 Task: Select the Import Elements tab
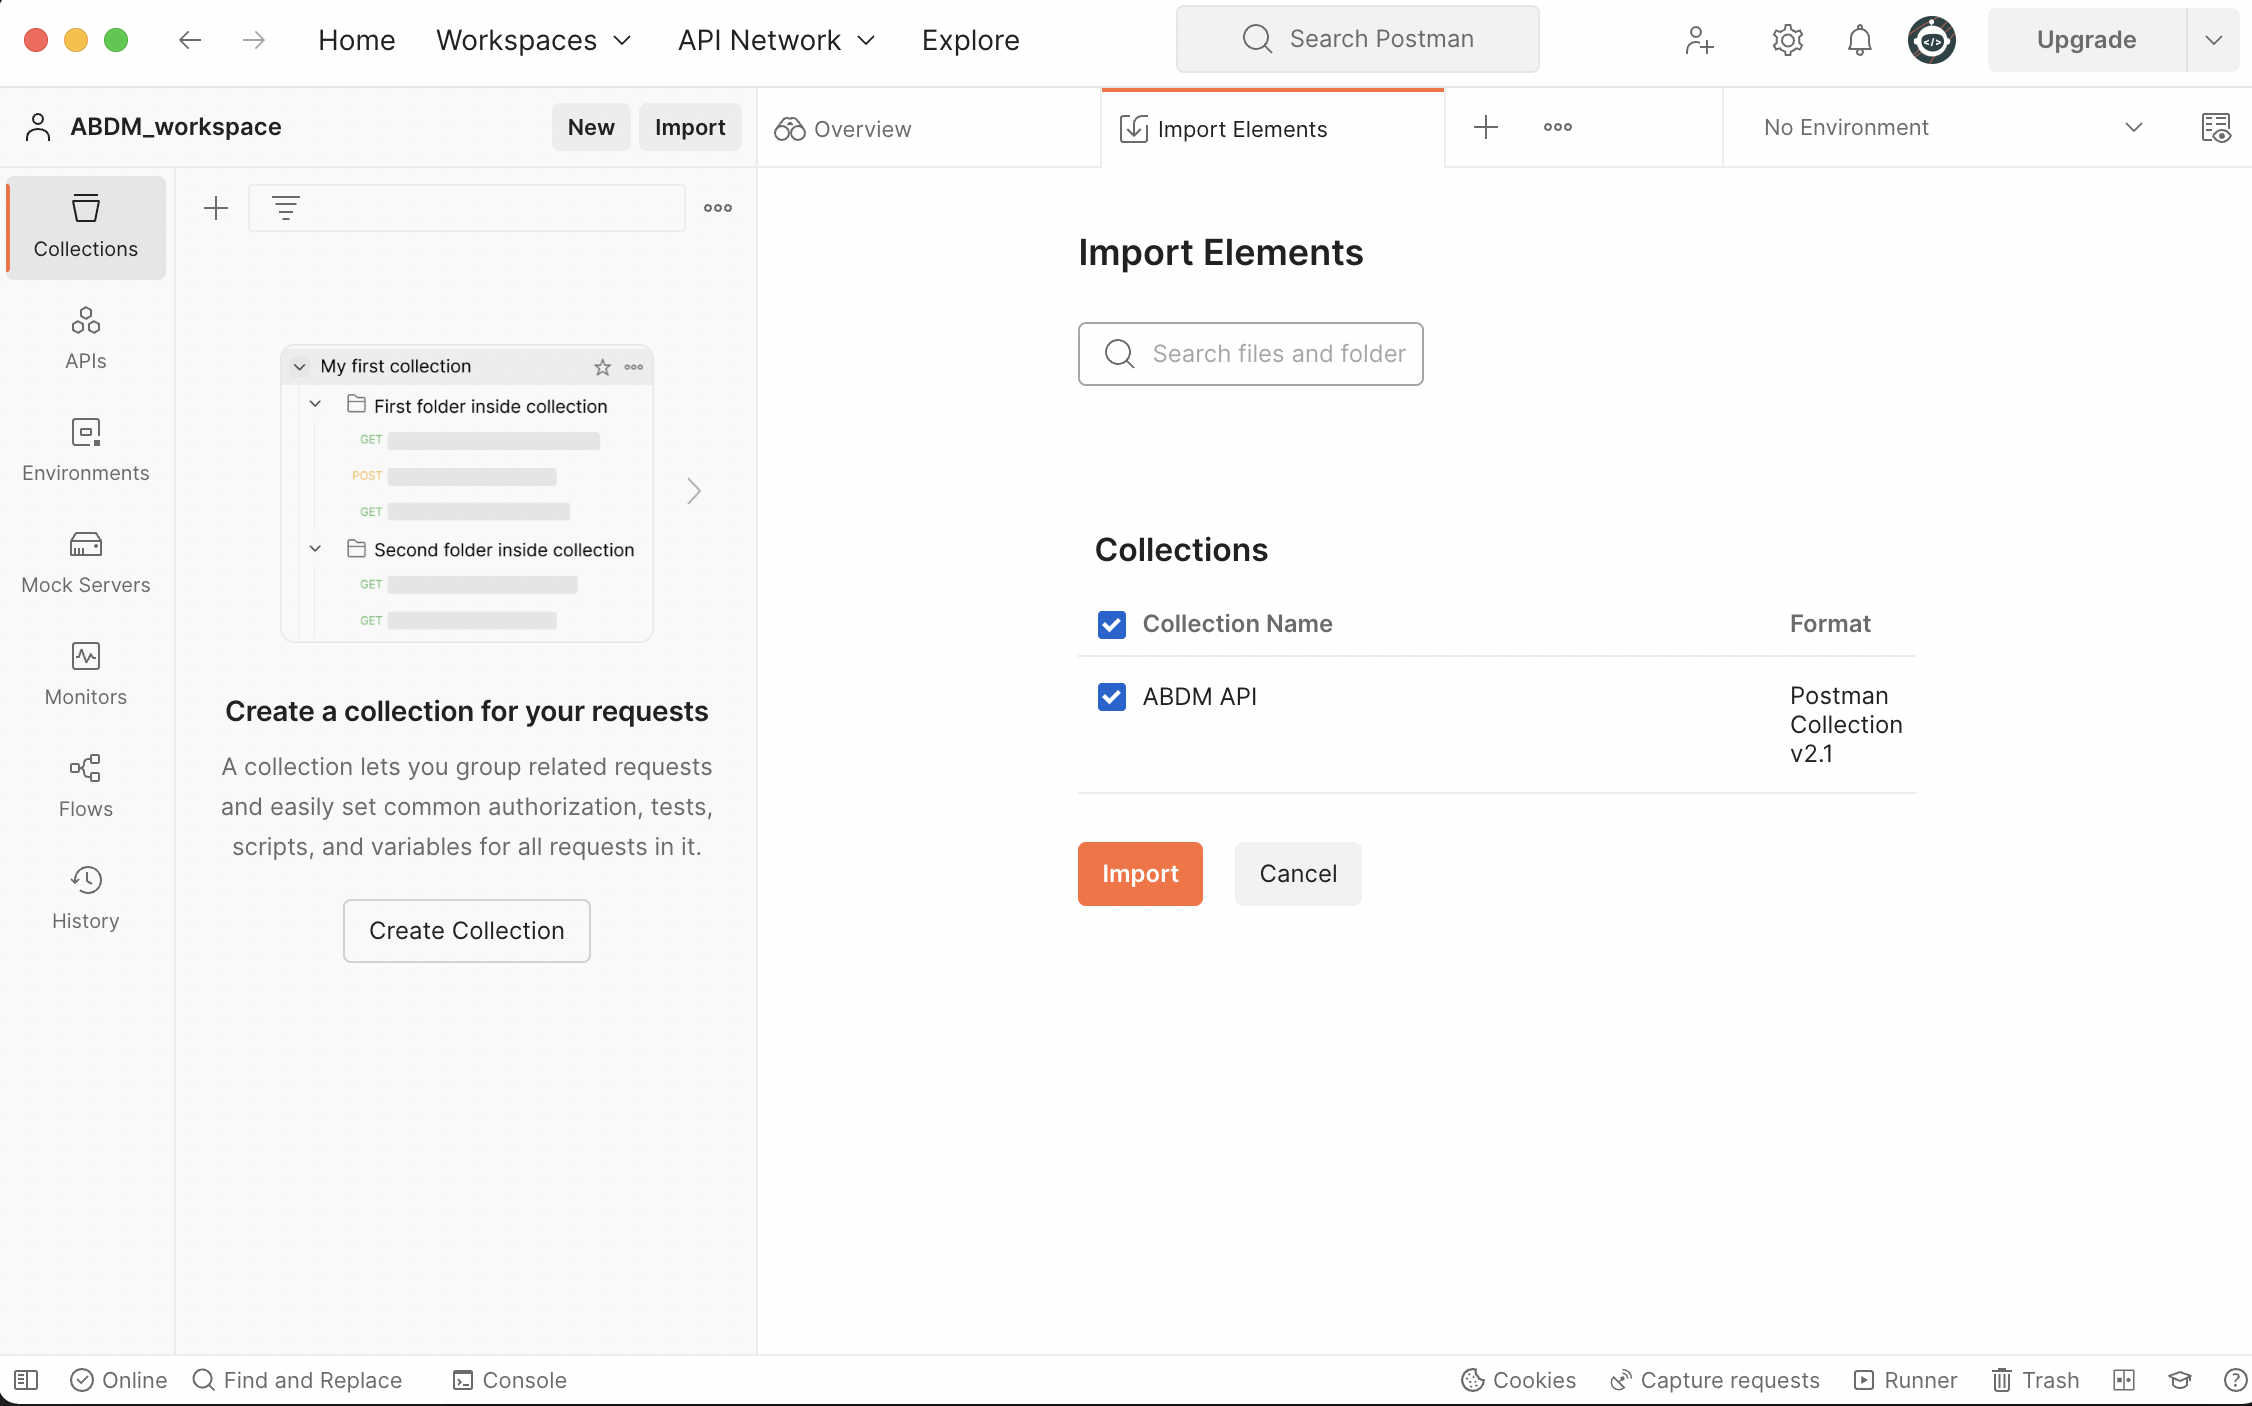(1272, 128)
